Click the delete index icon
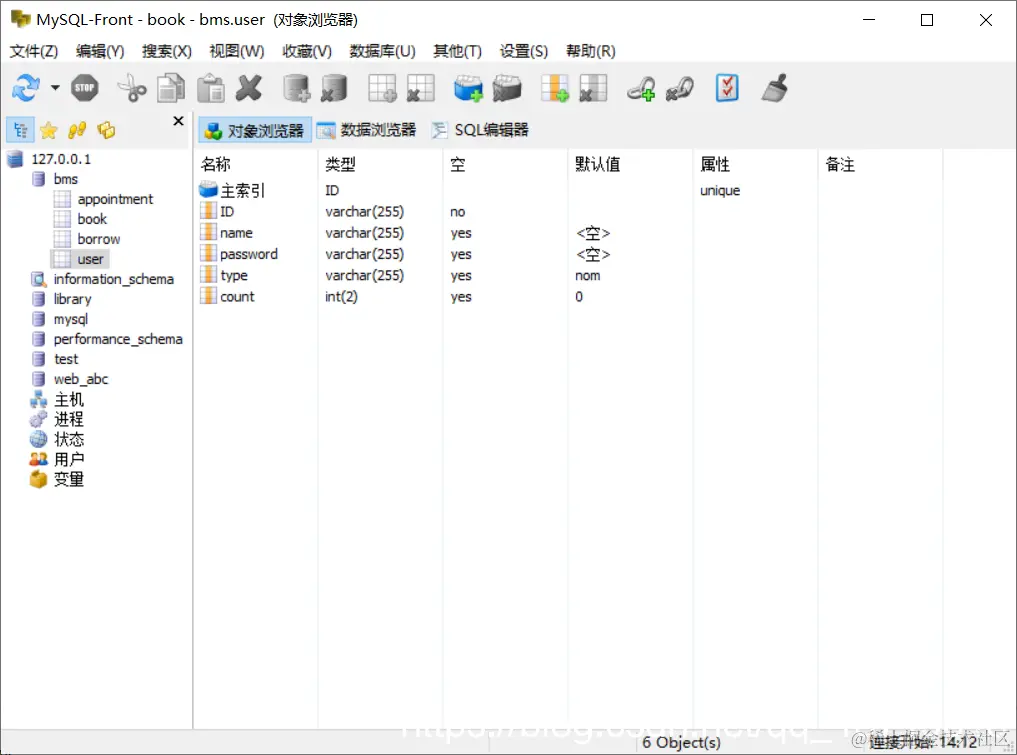The width and height of the screenshot is (1017, 755). coord(507,88)
